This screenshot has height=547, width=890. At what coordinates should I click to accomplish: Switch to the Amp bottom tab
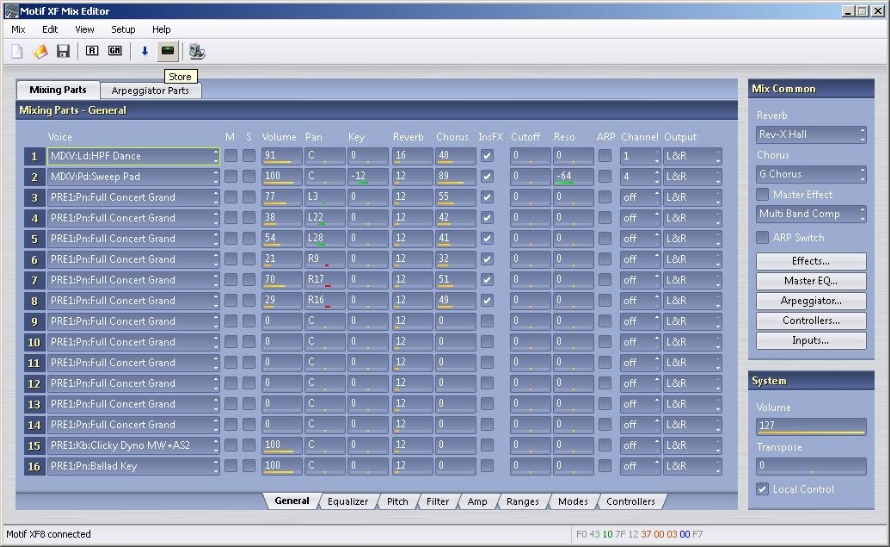[x=477, y=502]
